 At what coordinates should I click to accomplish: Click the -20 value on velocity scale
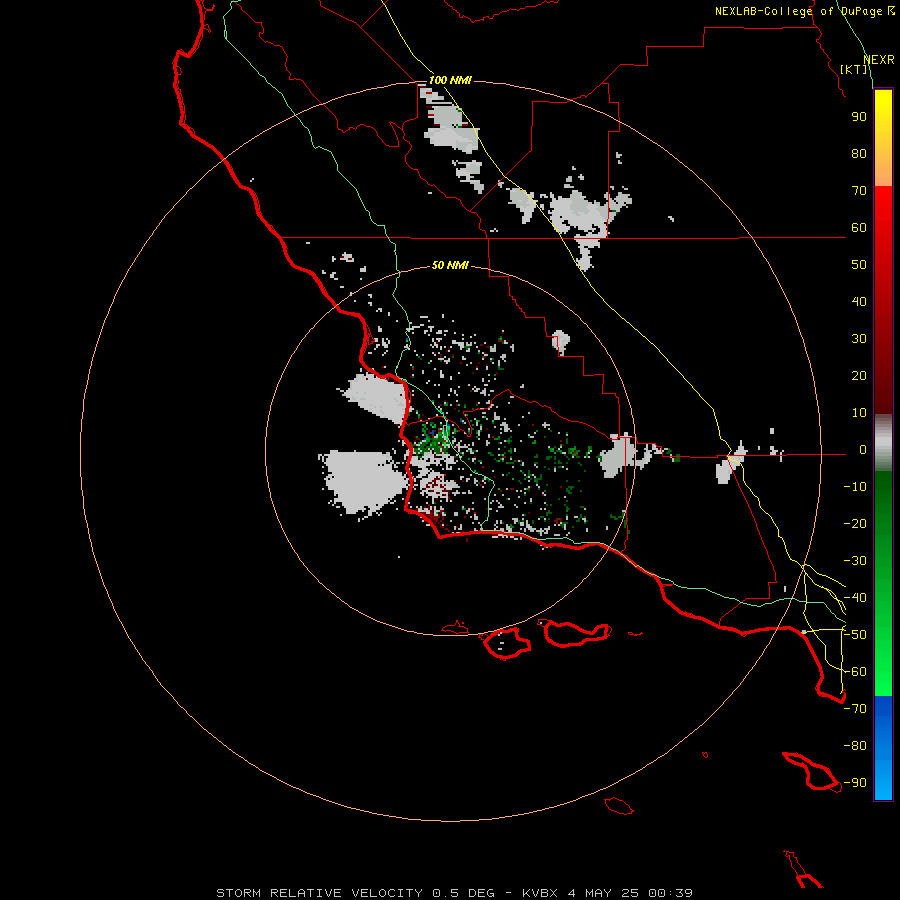tap(855, 524)
